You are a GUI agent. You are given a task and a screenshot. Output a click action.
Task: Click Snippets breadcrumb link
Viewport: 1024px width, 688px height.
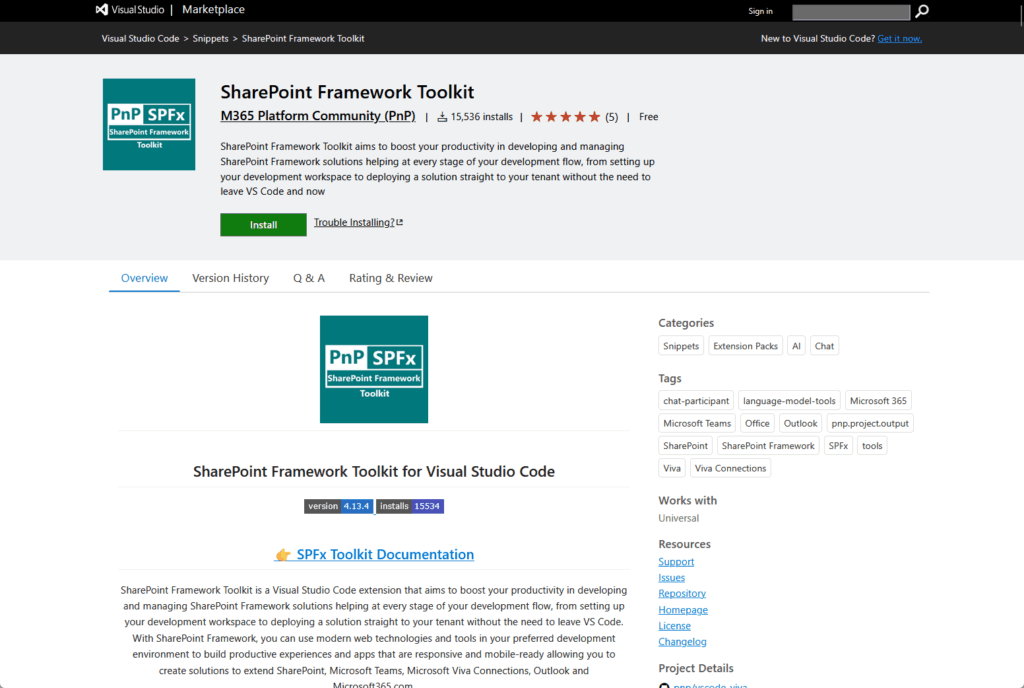pyautogui.click(x=210, y=39)
